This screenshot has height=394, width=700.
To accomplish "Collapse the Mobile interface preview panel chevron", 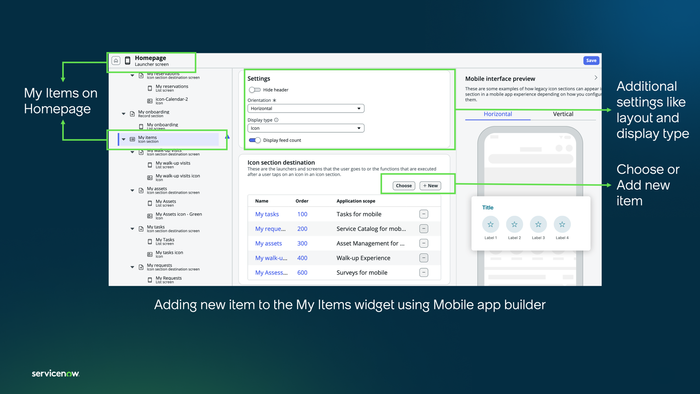I will 596,78.
